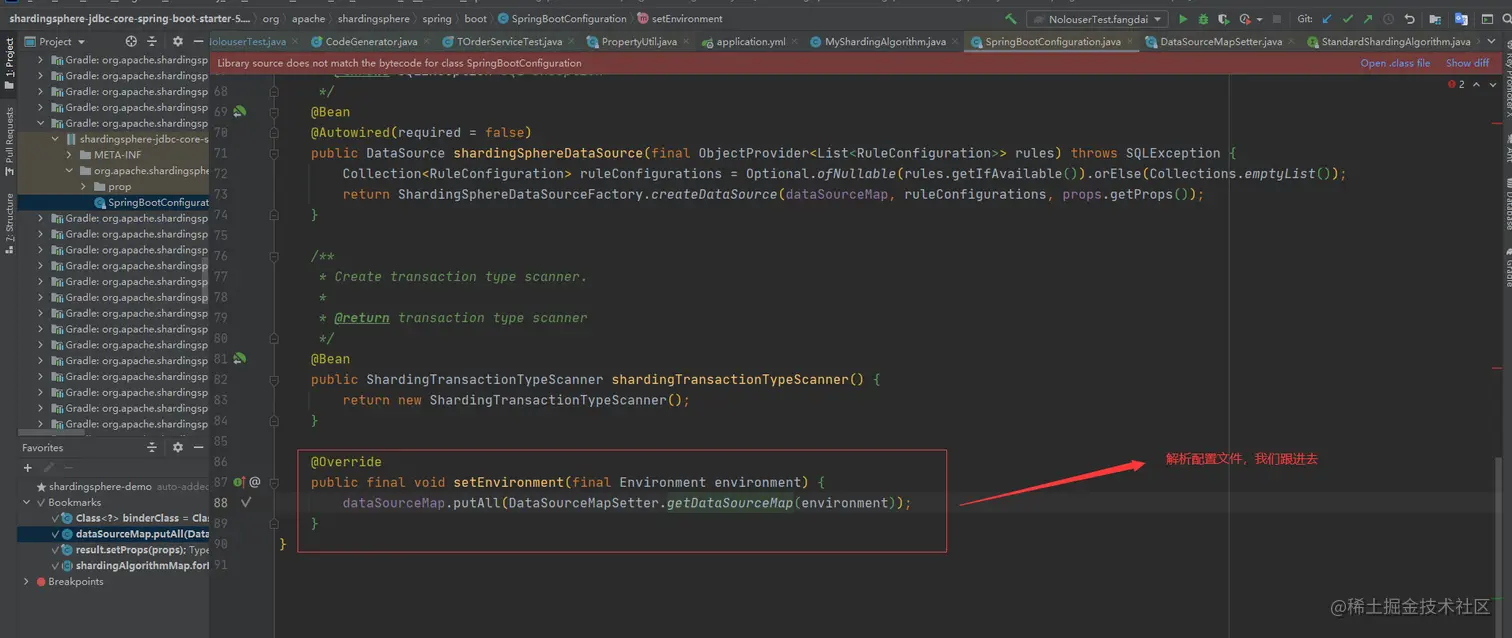This screenshot has width=1512, height=638.
Task: Collapse the Bookmarks node in Favorites
Action: [27, 502]
